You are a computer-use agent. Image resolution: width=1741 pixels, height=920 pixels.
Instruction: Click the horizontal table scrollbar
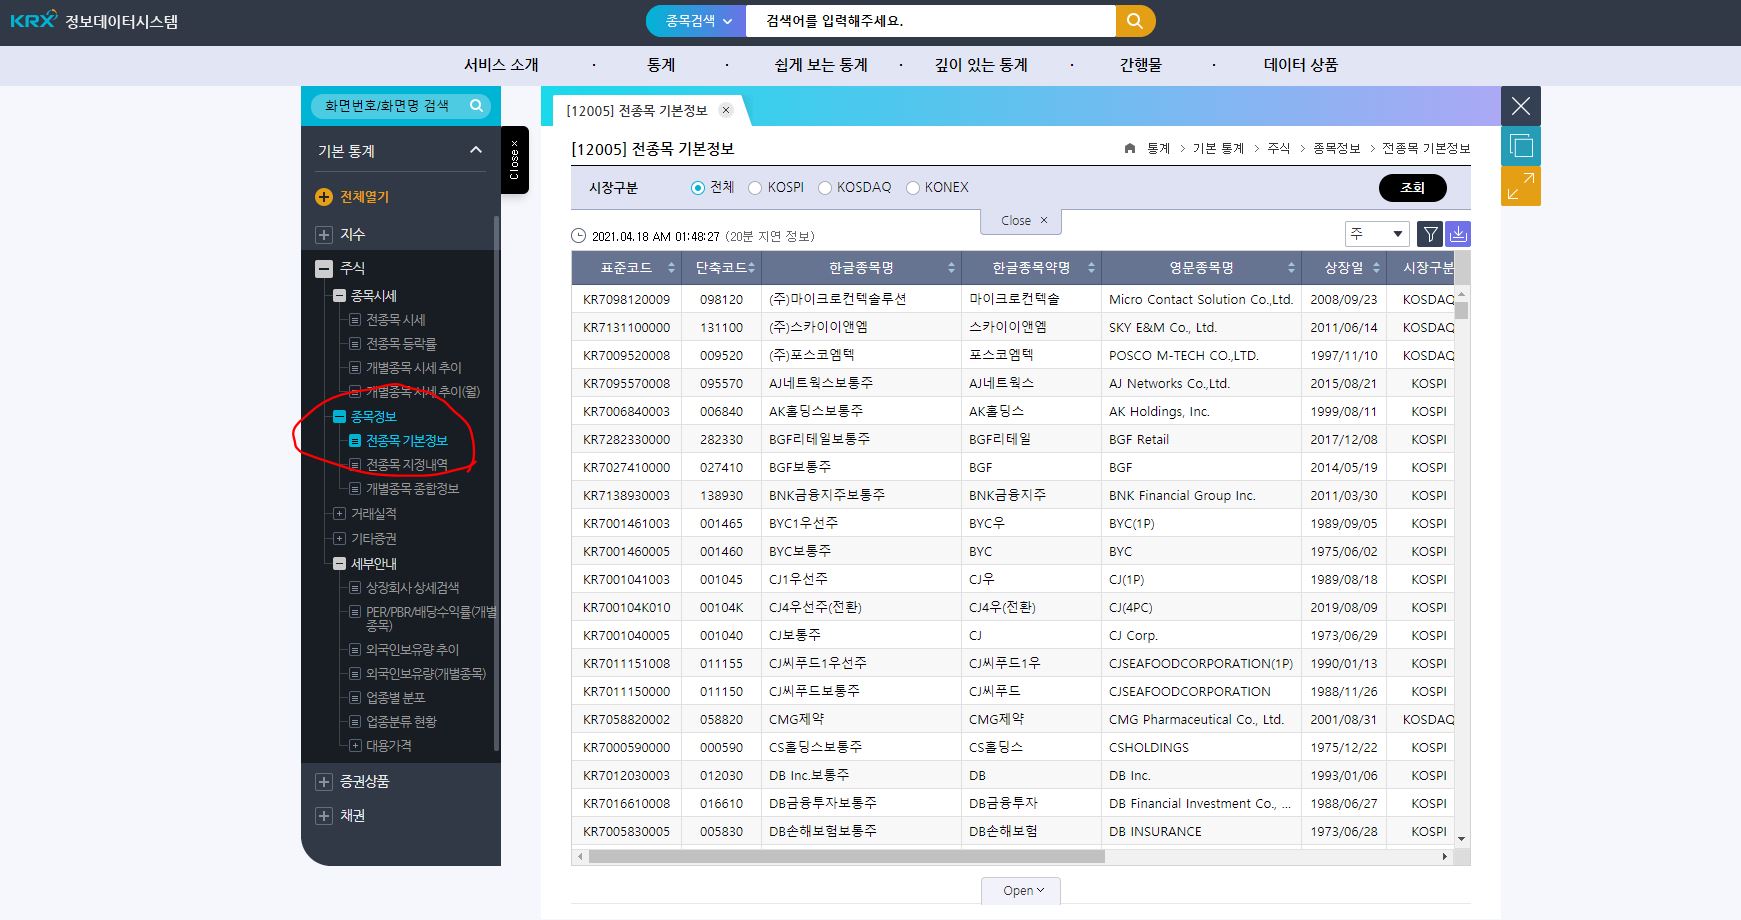point(846,857)
